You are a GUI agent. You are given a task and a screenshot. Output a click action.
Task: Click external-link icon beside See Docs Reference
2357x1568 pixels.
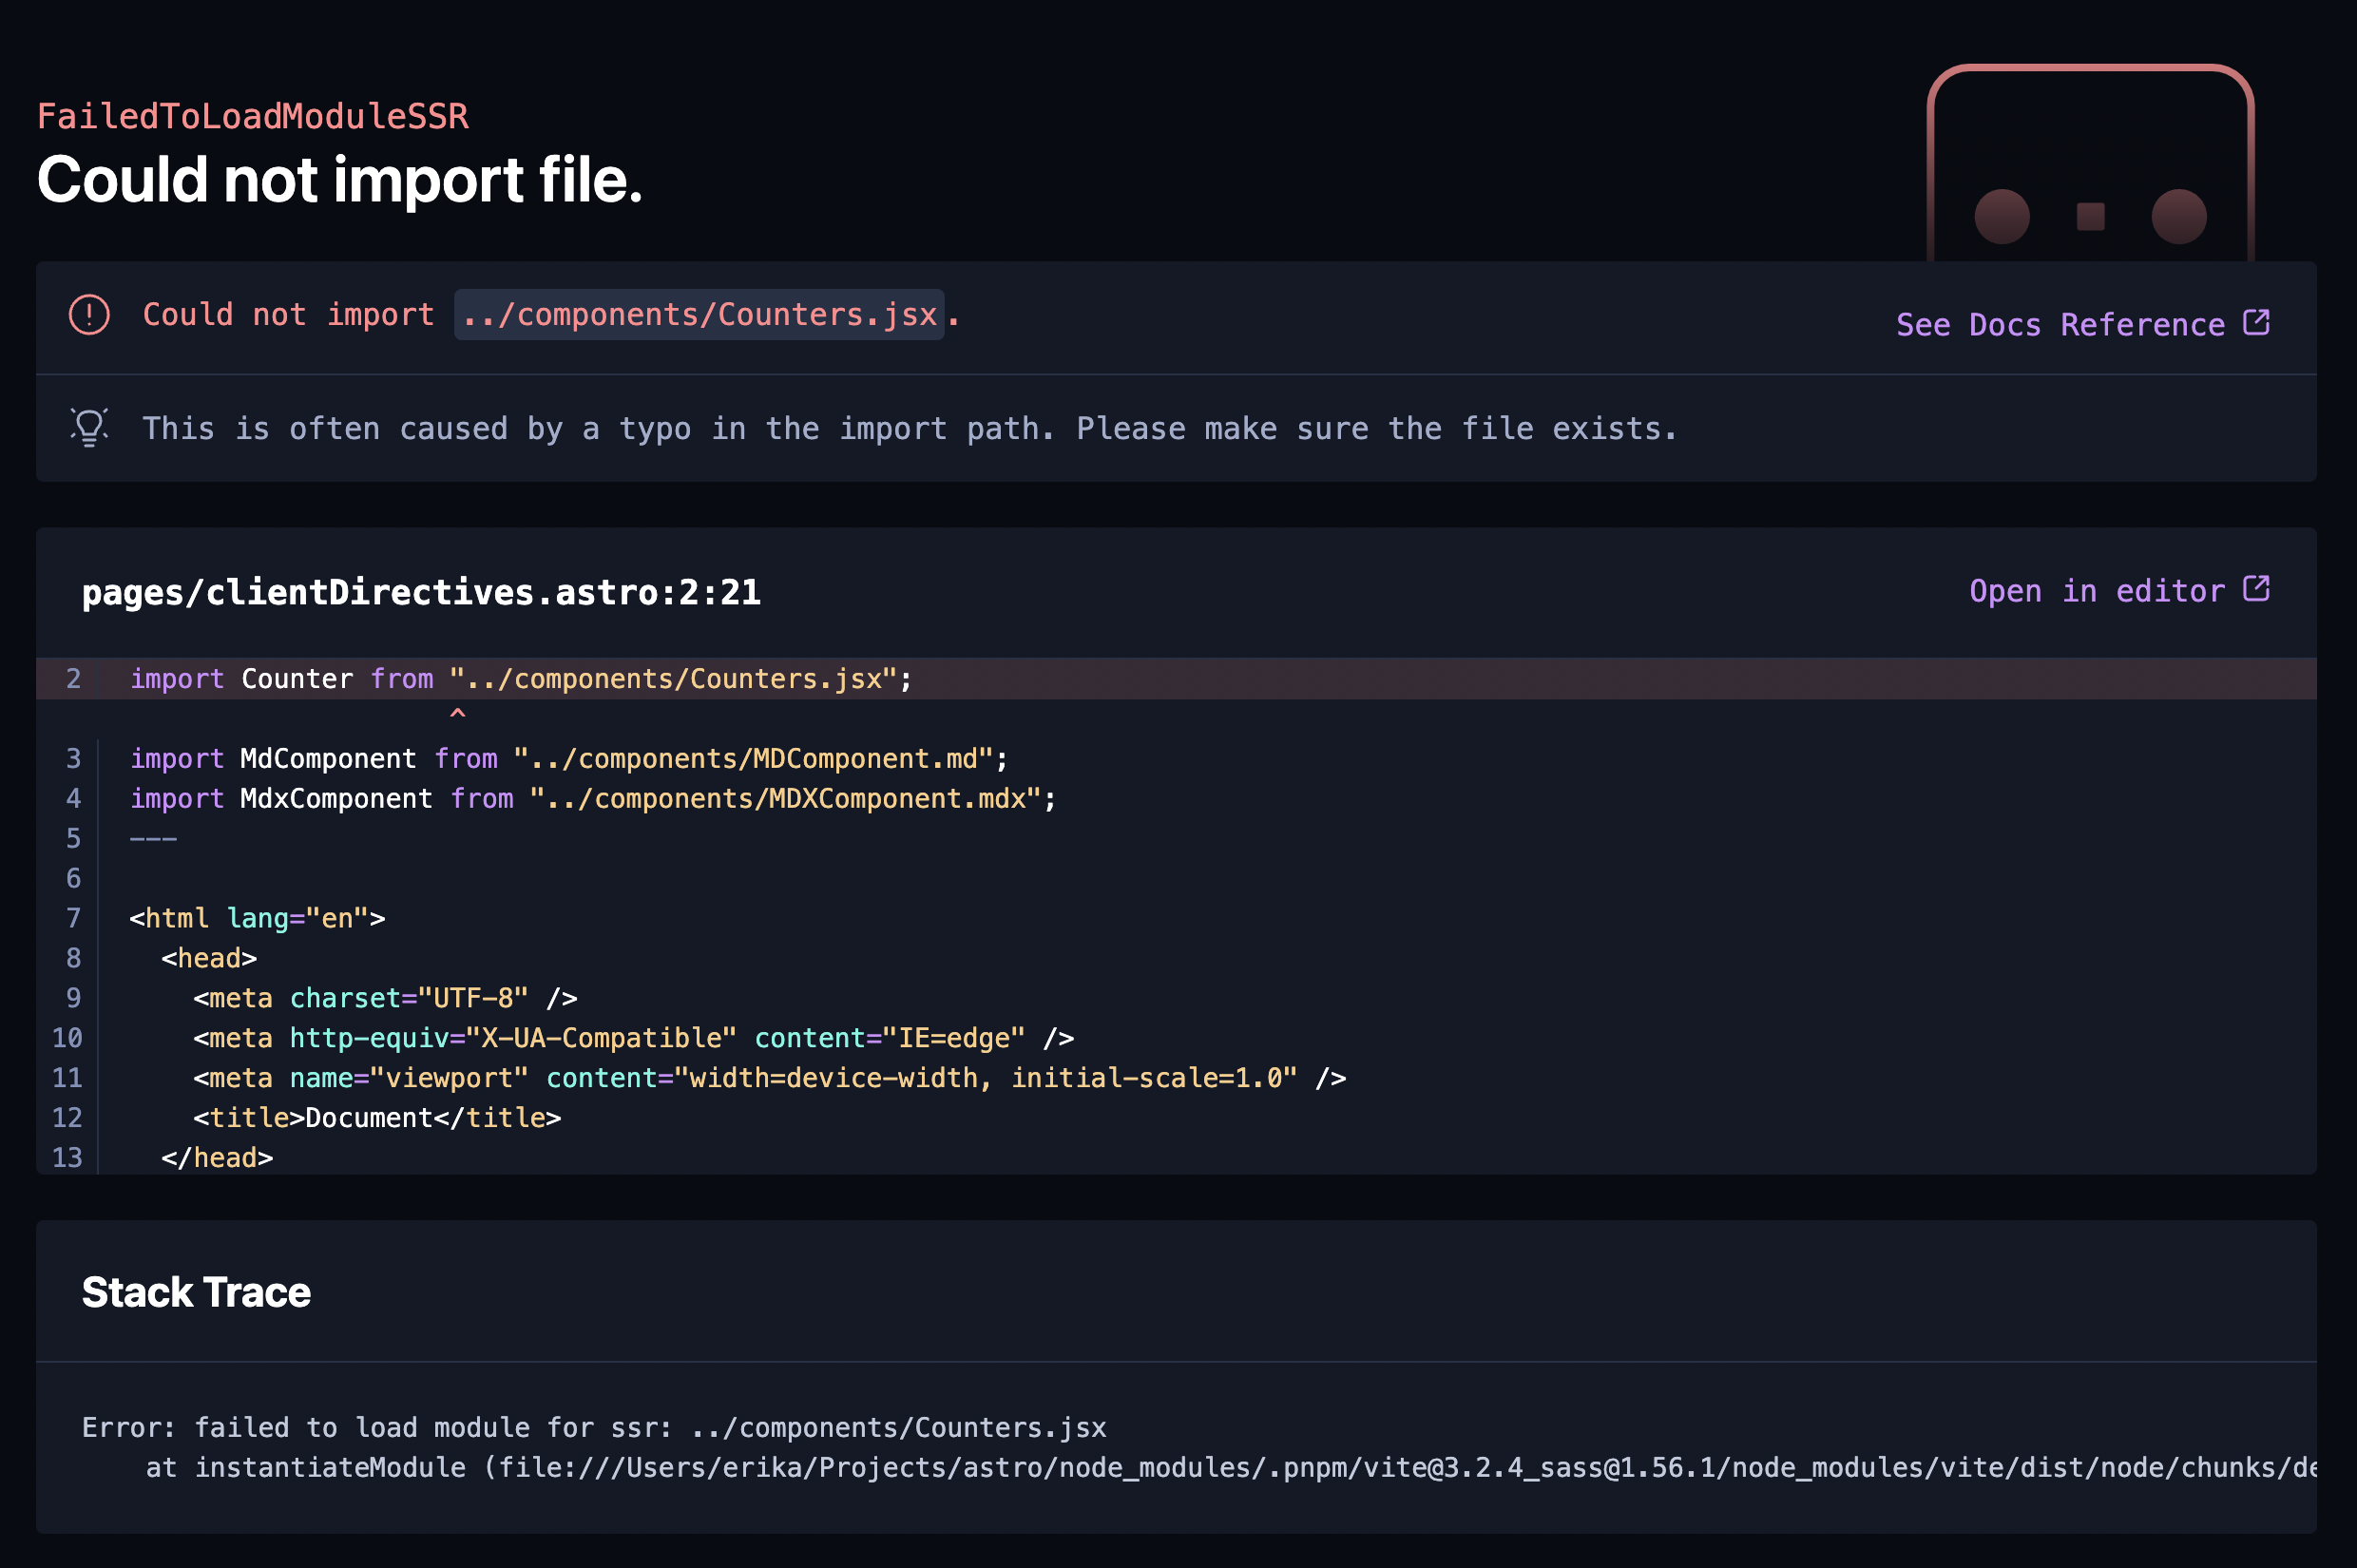click(2256, 322)
